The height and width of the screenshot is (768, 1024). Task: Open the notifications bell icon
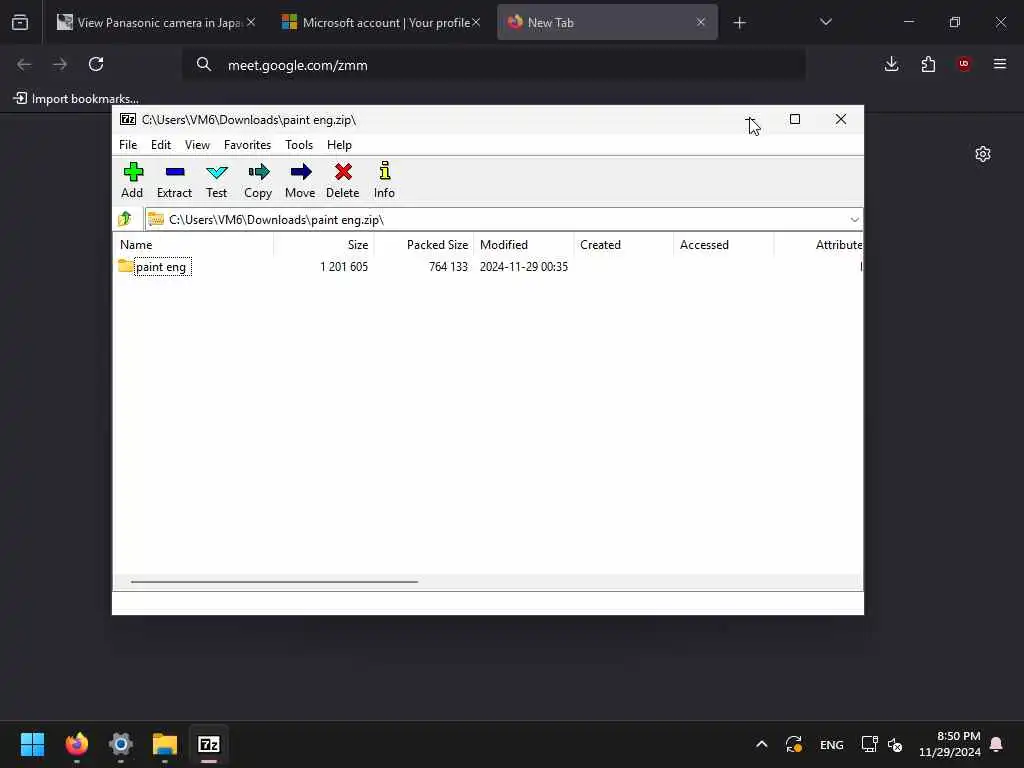coord(997,744)
